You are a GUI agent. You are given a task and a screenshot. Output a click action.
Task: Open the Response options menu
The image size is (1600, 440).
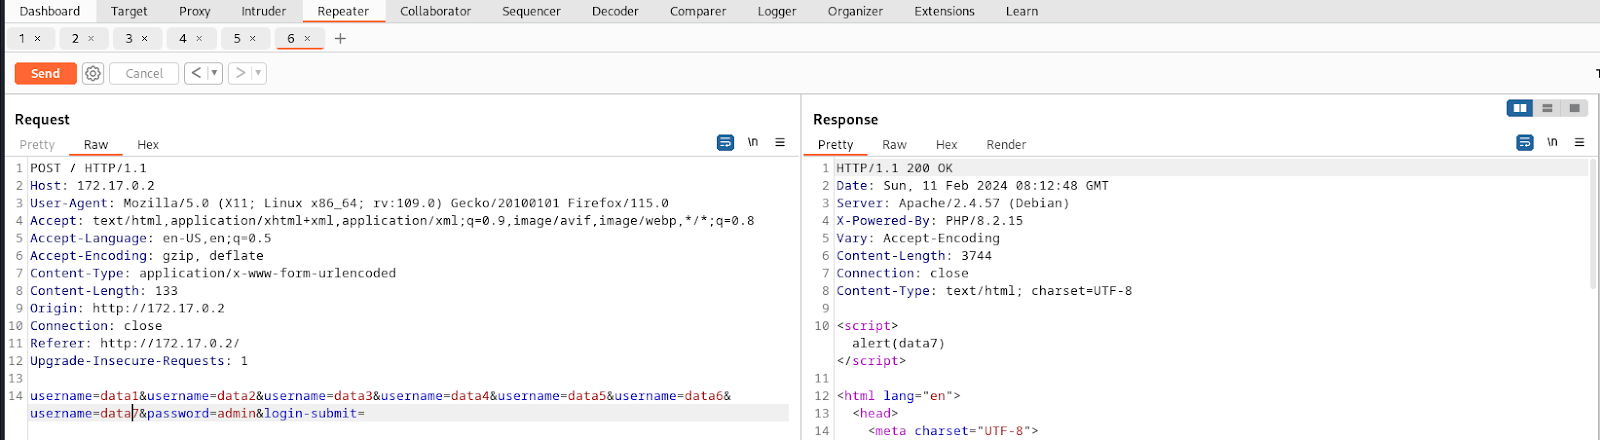[x=1580, y=143]
